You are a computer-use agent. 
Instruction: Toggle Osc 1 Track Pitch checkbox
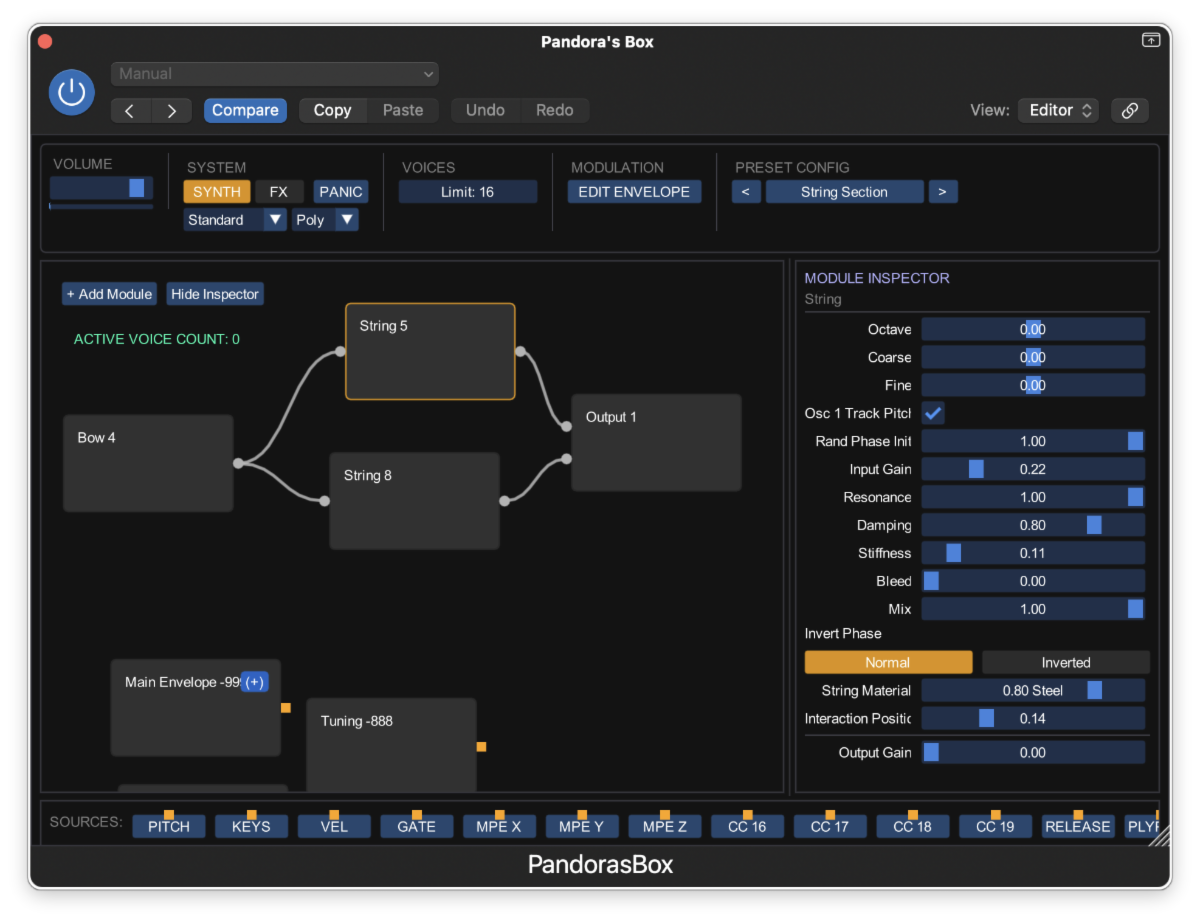coord(933,413)
